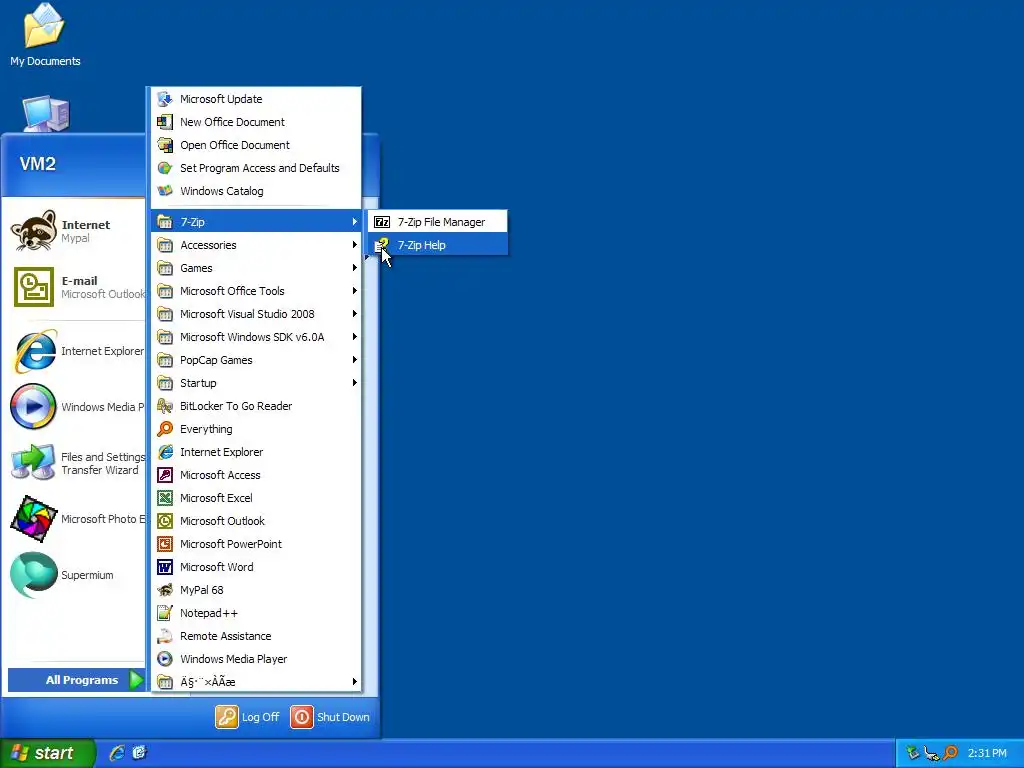Launch Microsoft PowerPoint icon
Screen dimensions: 1024x768
(165, 544)
